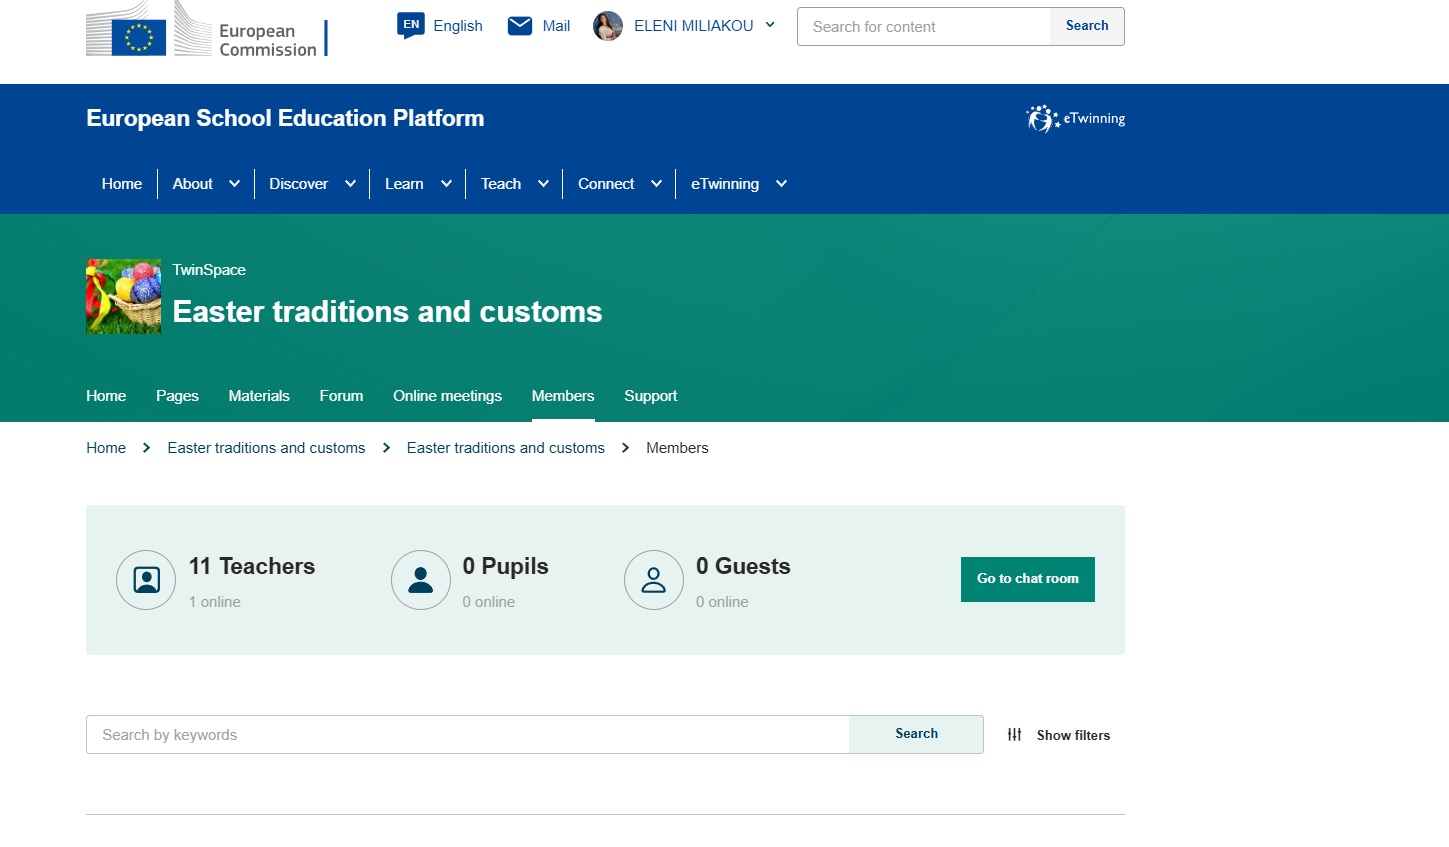Click the Easter eggs TwinSpace thumbnail

pyautogui.click(x=124, y=297)
